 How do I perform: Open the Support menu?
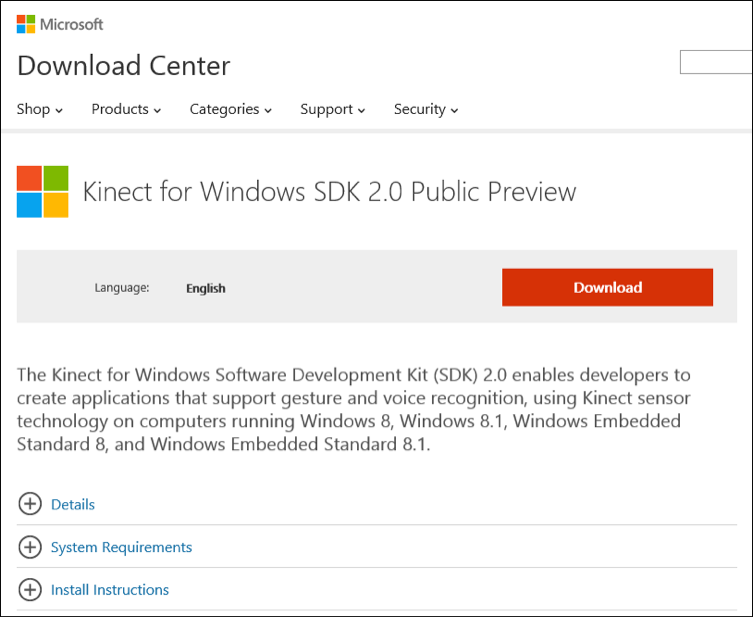pos(332,109)
